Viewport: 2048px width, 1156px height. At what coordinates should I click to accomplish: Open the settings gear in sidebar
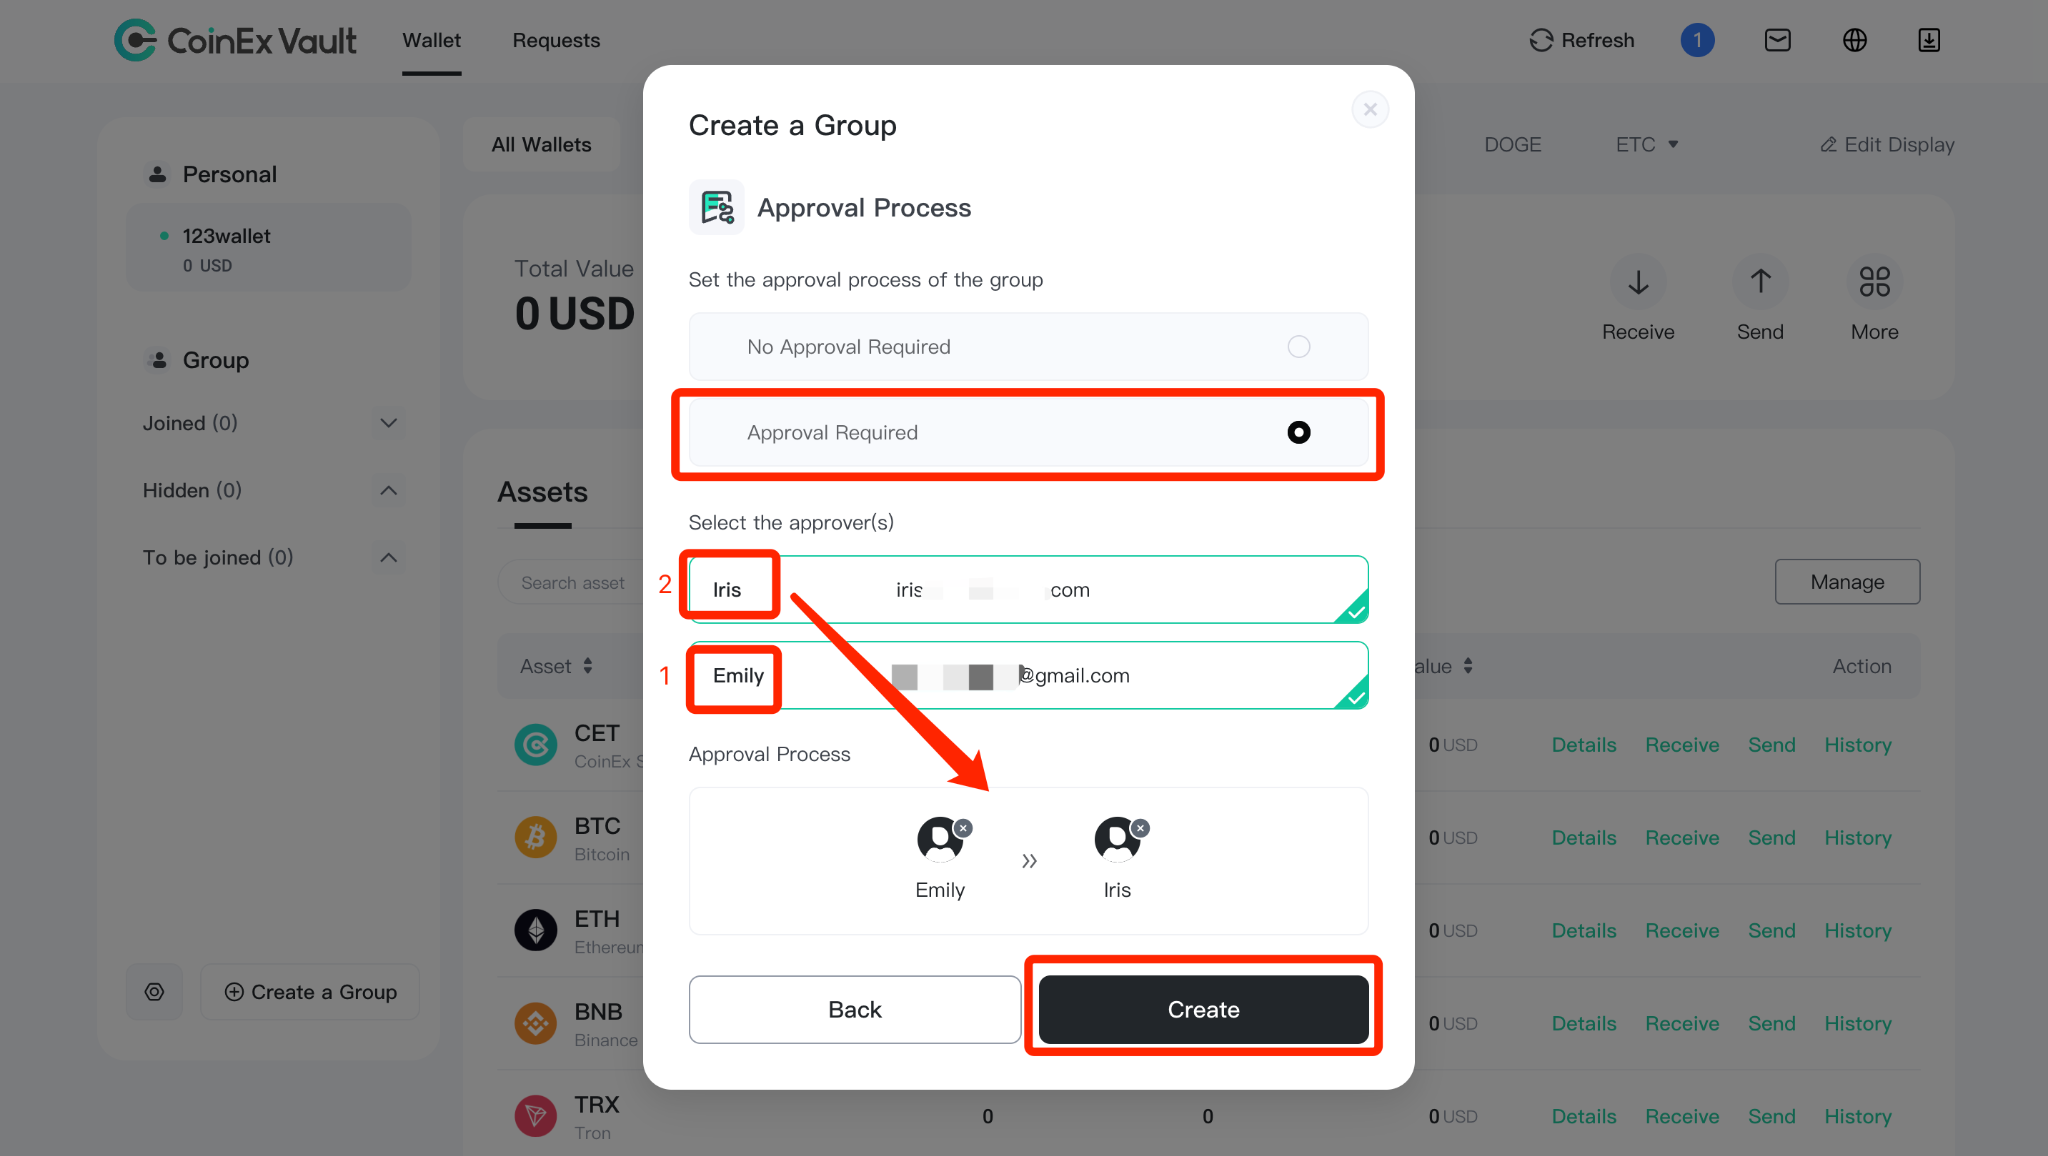point(154,992)
